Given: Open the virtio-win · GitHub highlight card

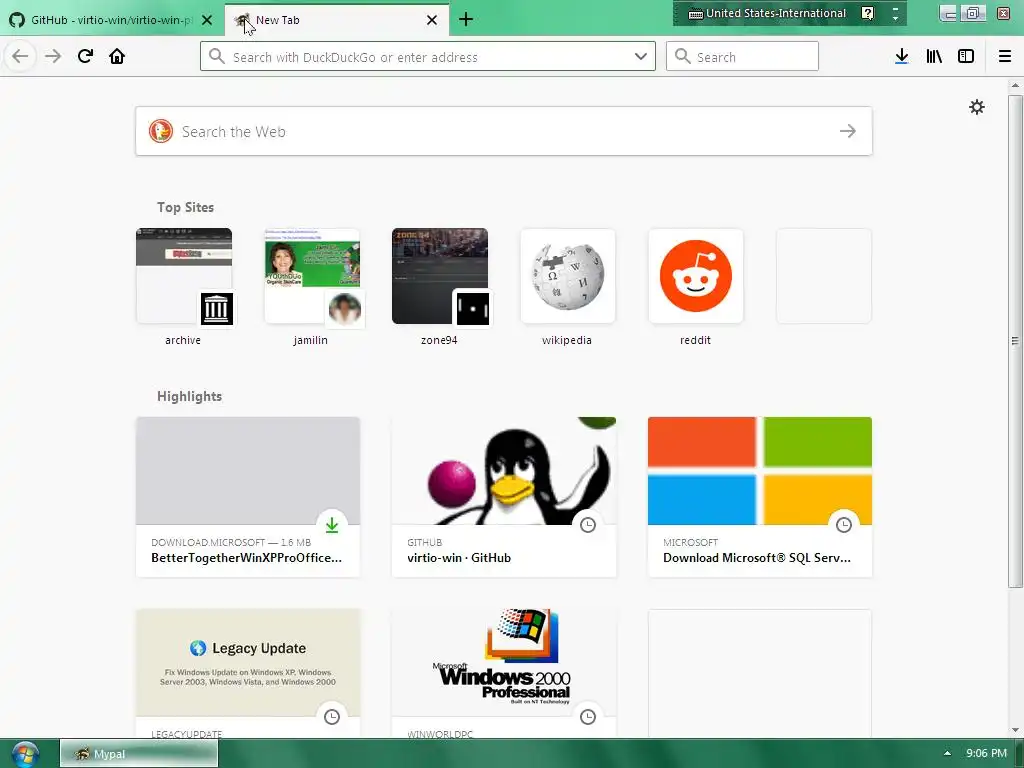Looking at the screenshot, I should 504,497.
